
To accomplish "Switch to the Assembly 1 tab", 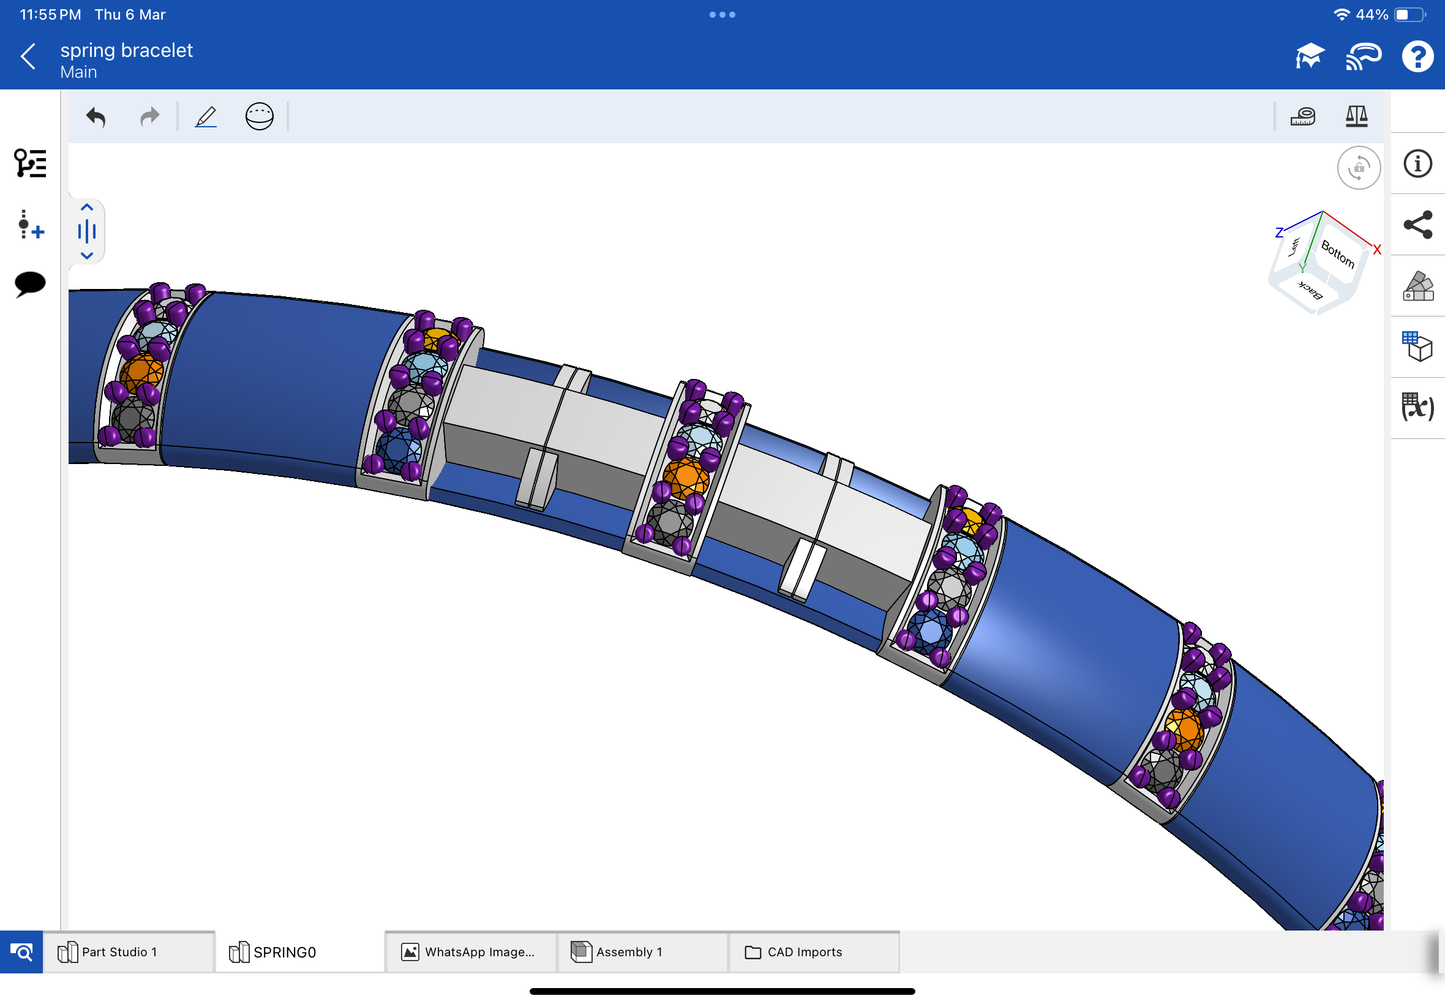I will [x=641, y=952].
